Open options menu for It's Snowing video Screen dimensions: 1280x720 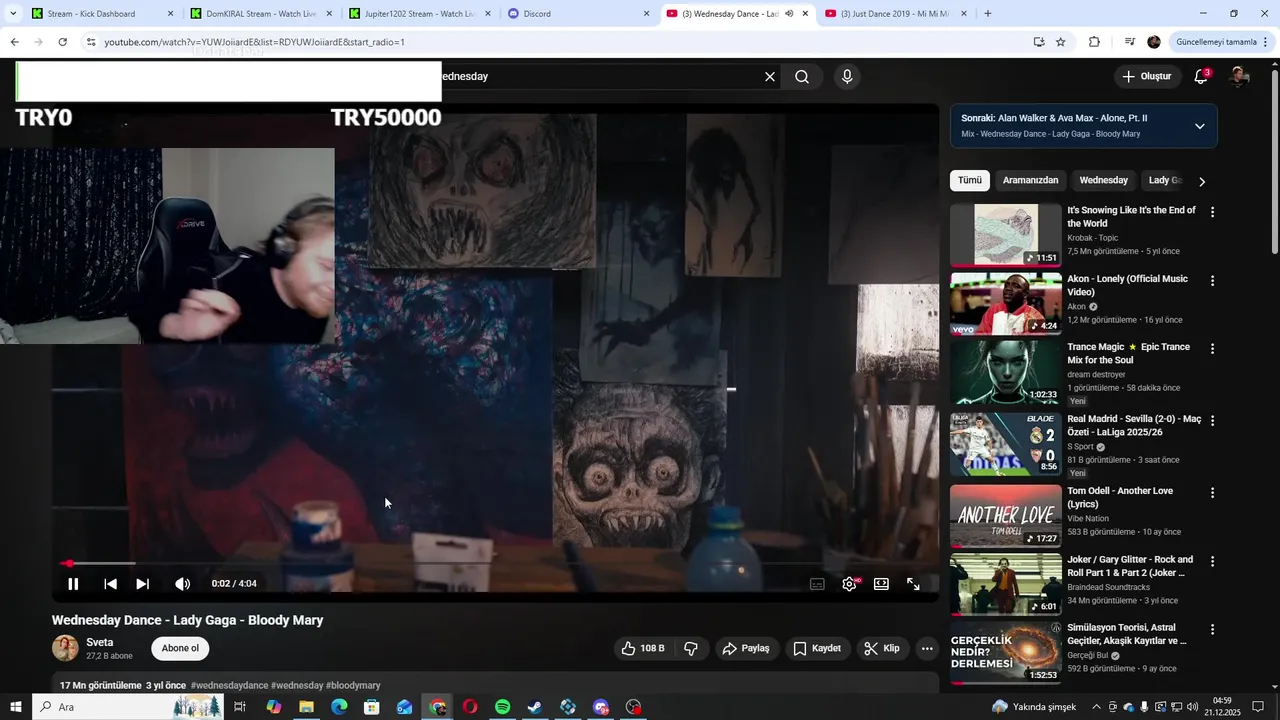tap(1212, 212)
